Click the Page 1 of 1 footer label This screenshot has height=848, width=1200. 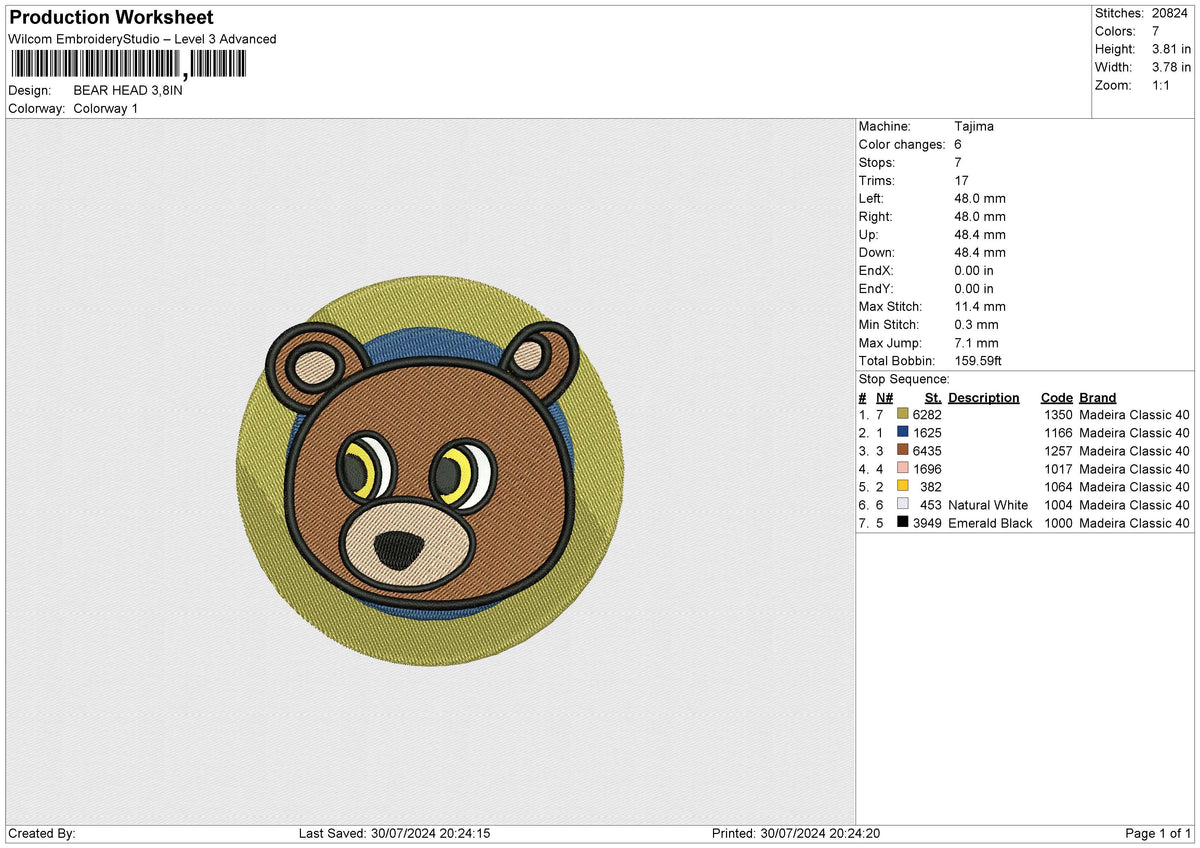1158,834
